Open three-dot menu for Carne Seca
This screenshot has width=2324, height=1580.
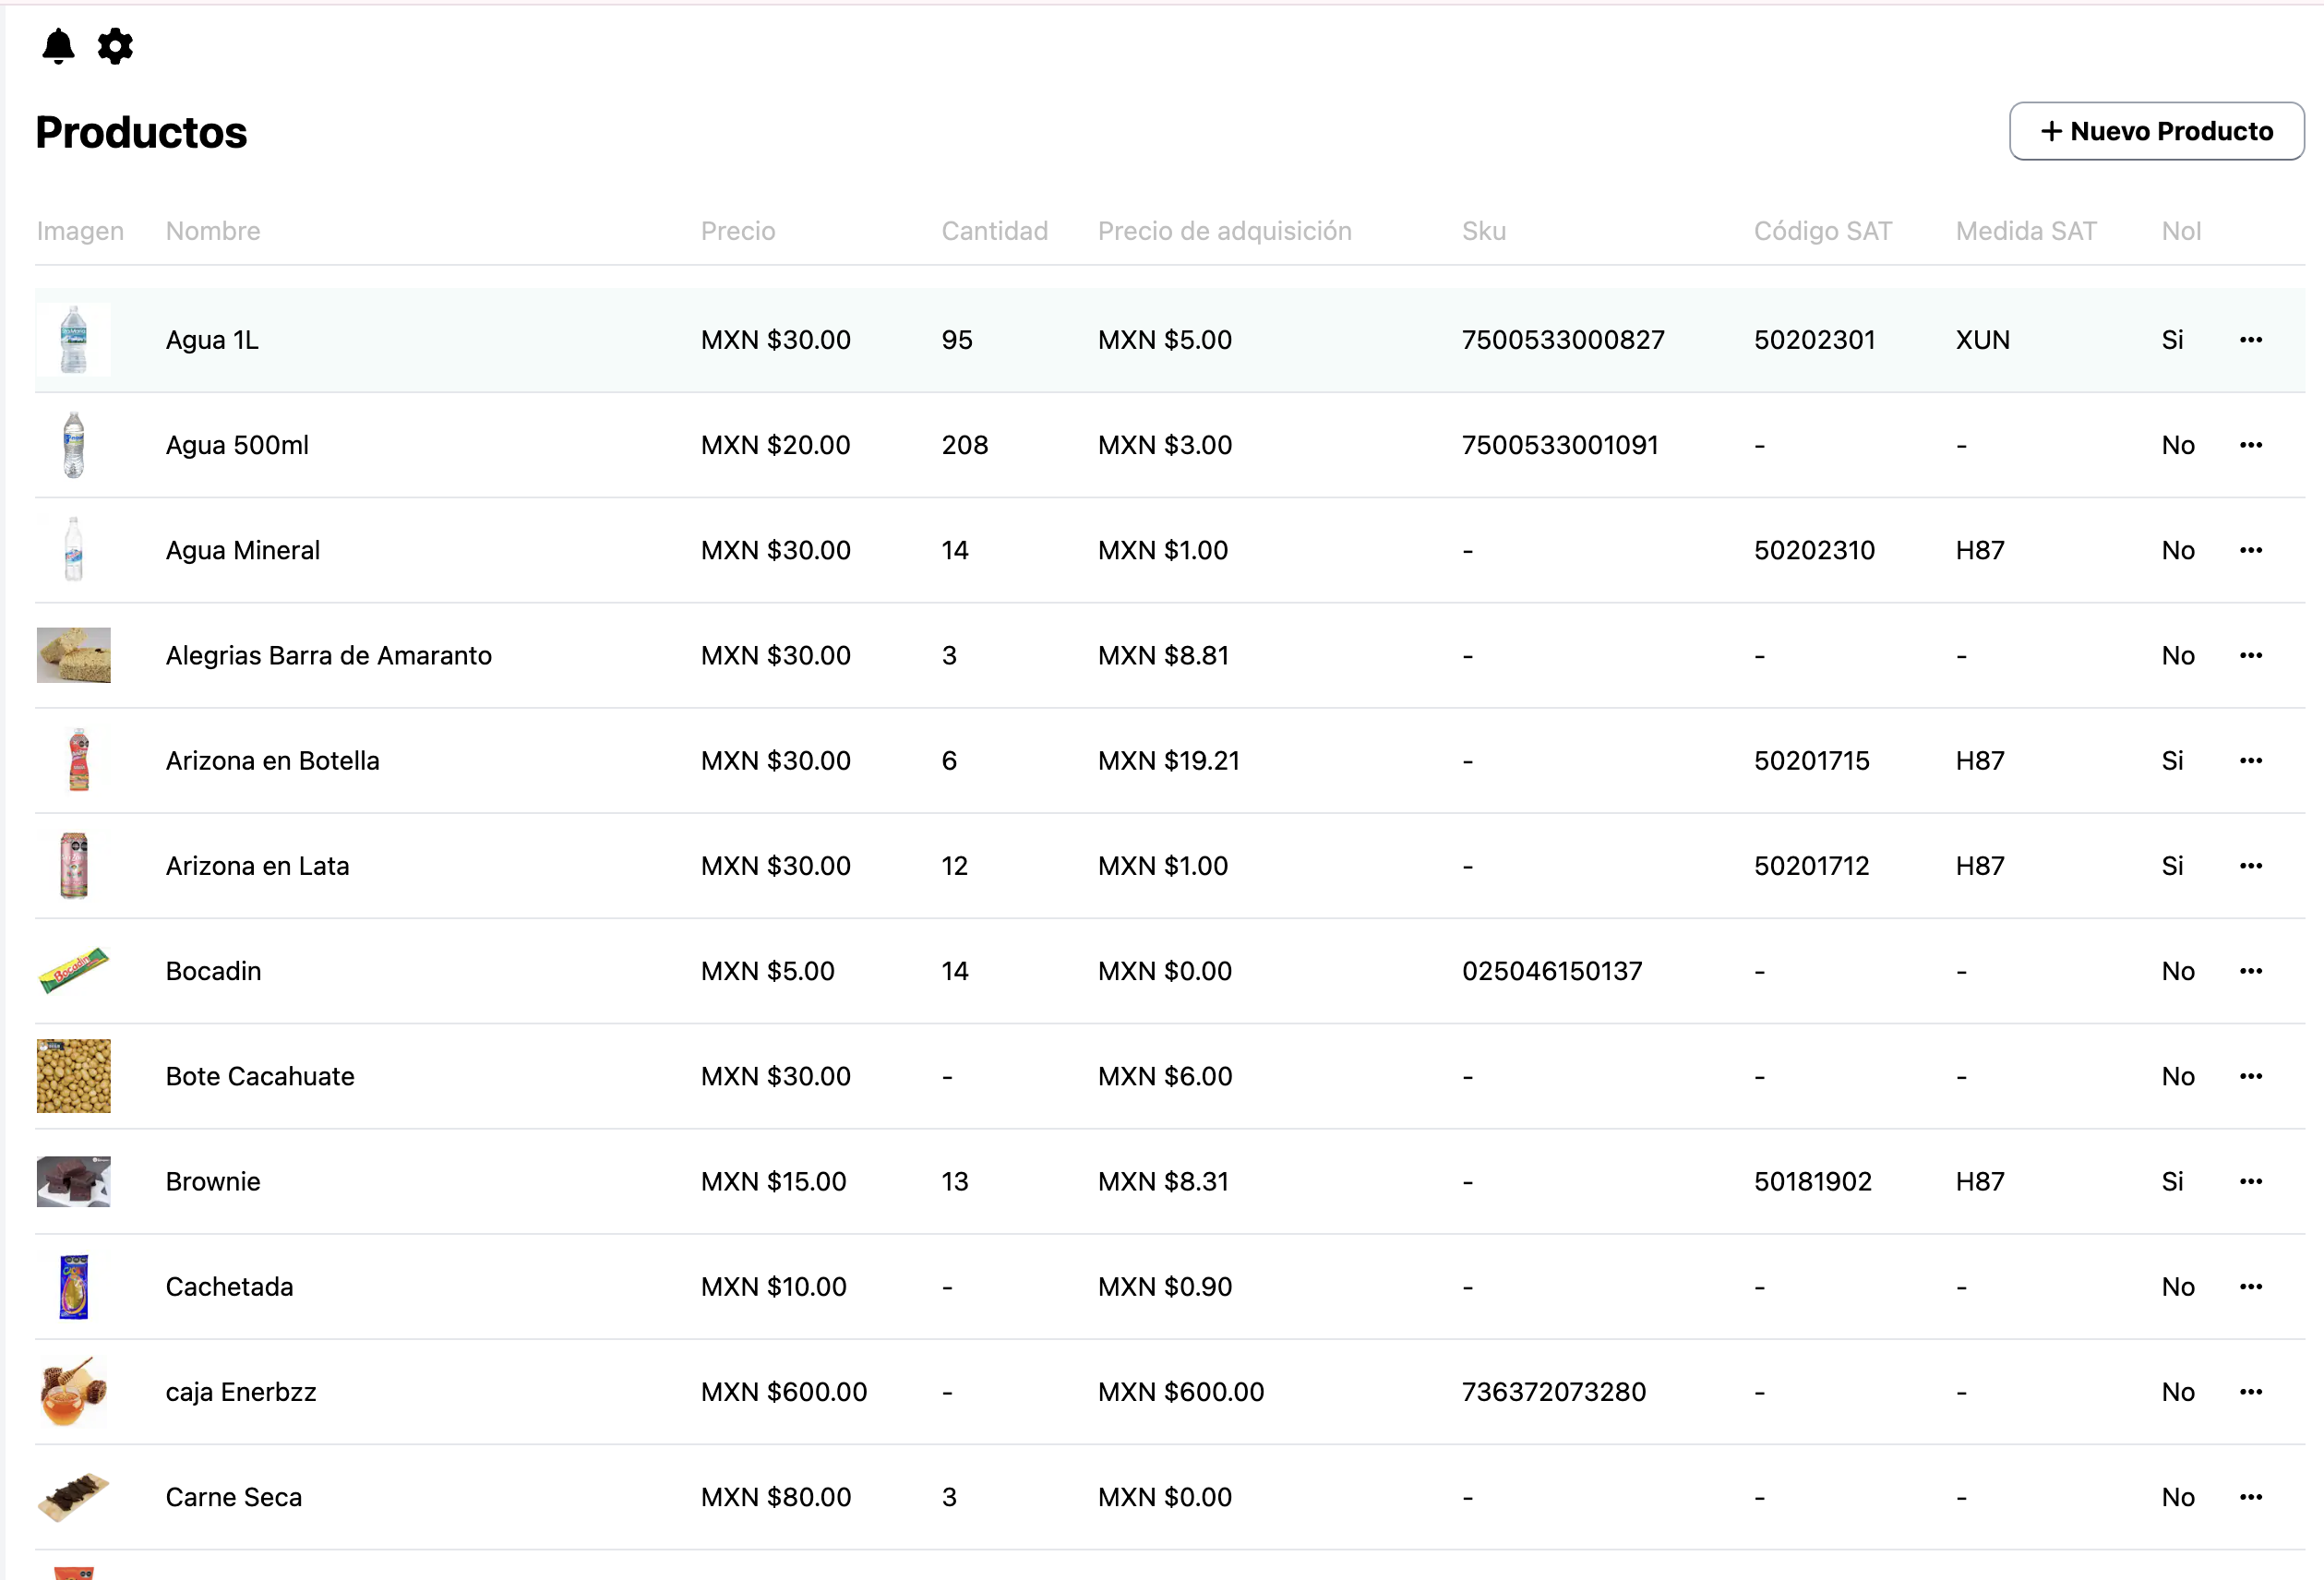point(2250,1497)
